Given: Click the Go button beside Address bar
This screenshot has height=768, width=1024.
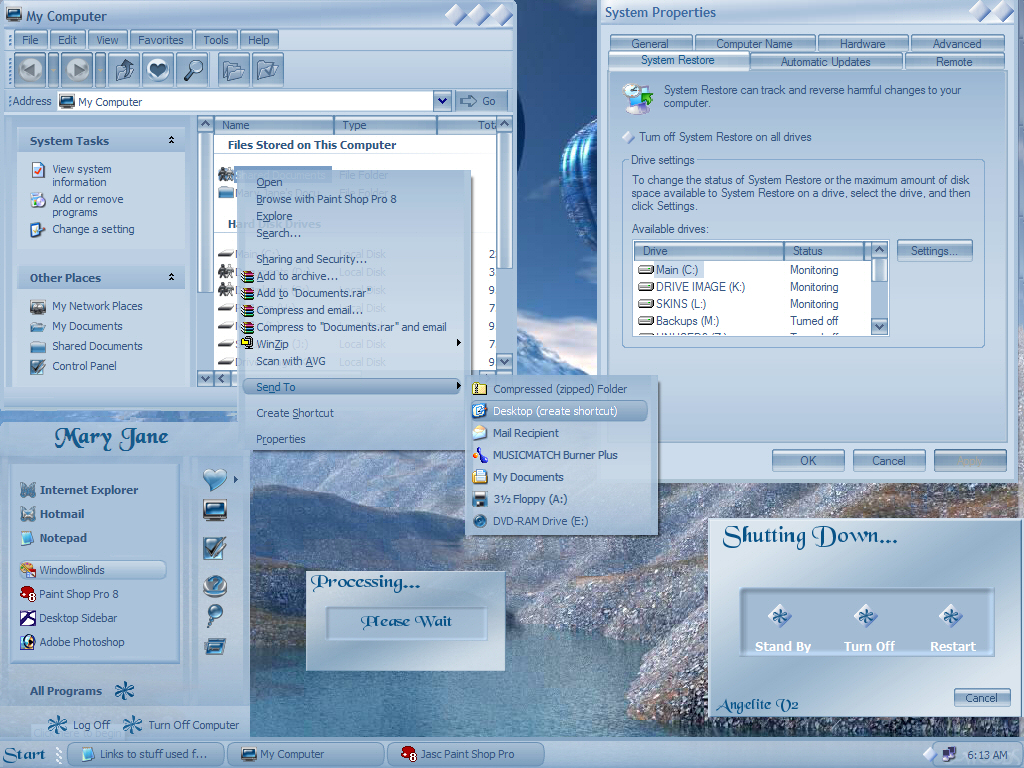Looking at the screenshot, I should pyautogui.click(x=479, y=101).
